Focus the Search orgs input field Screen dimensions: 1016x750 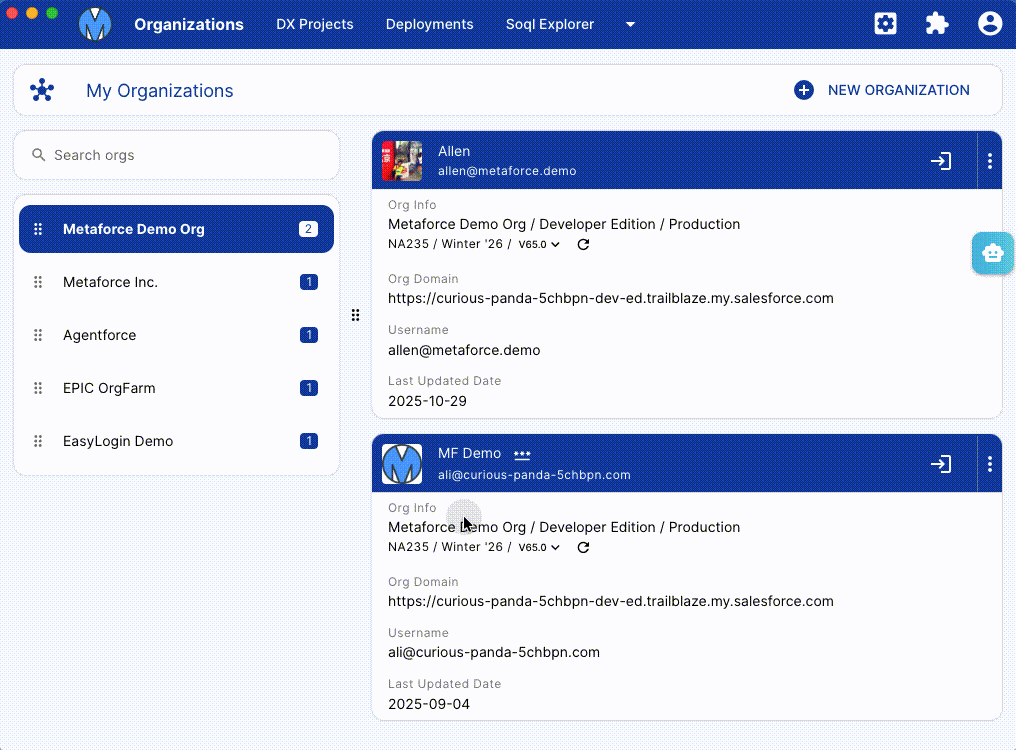176,155
